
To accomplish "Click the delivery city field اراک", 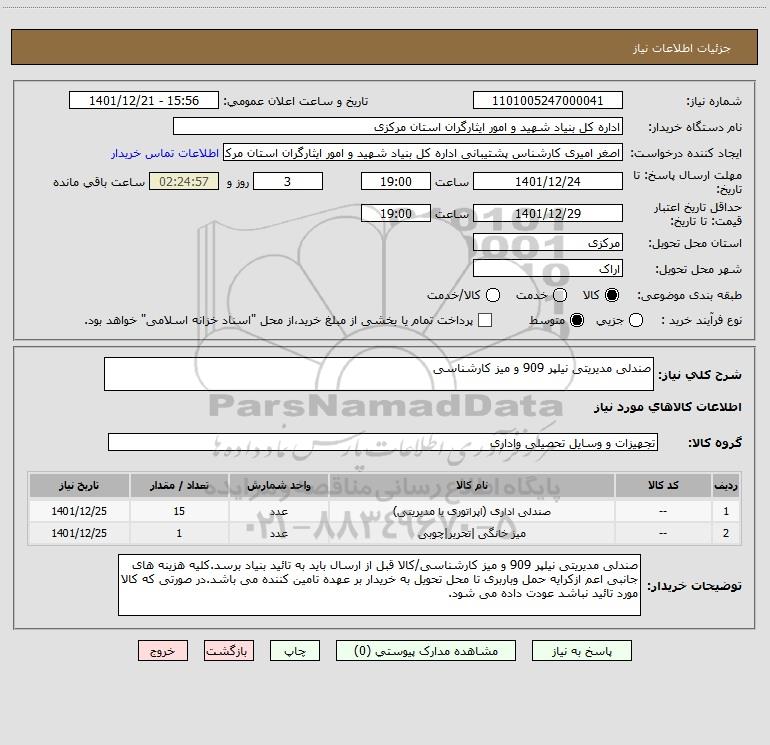I will (548, 269).
